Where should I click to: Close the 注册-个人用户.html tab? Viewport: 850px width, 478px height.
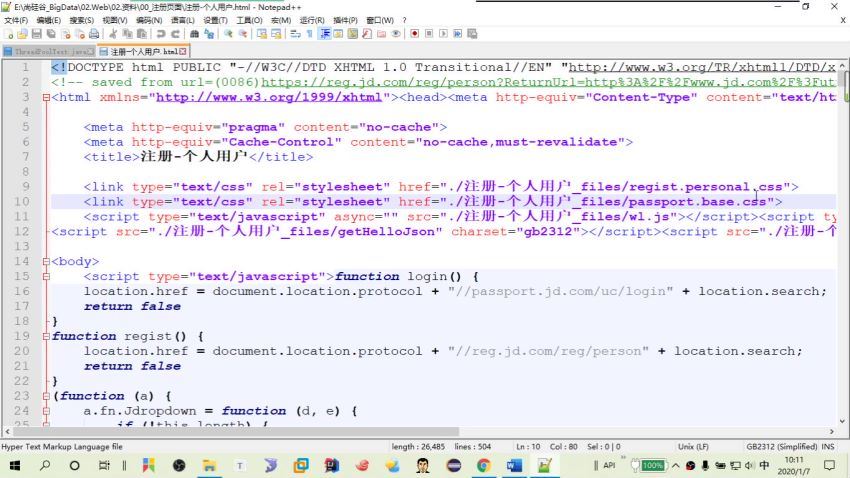click(x=183, y=51)
